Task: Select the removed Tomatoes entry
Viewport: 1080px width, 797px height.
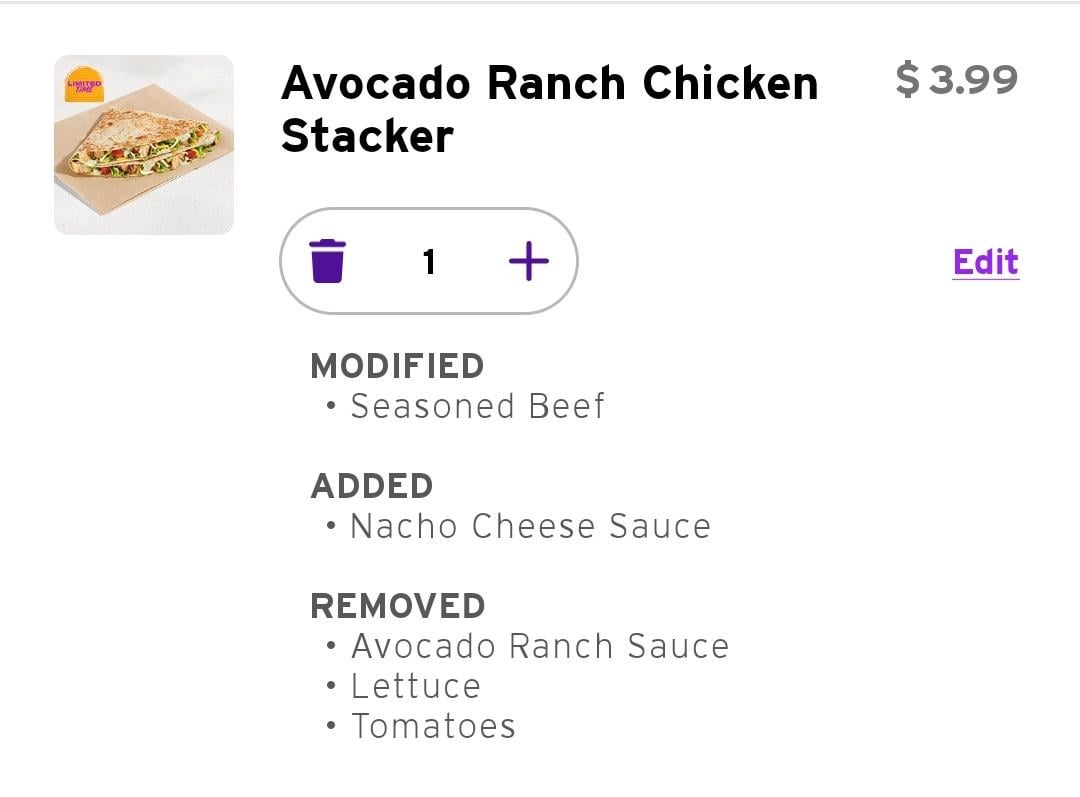Action: [x=433, y=726]
